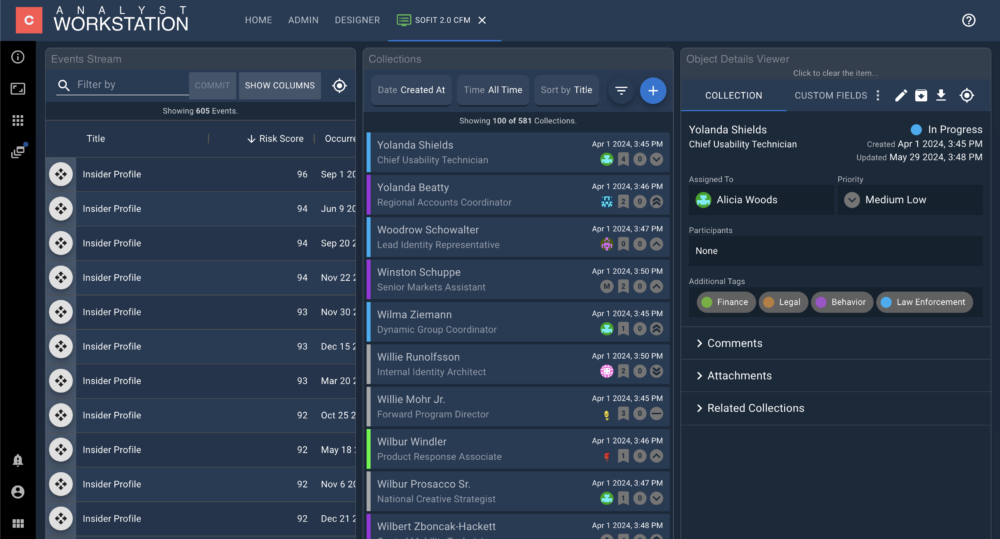Click the Events Stream target locate icon

point(339,85)
